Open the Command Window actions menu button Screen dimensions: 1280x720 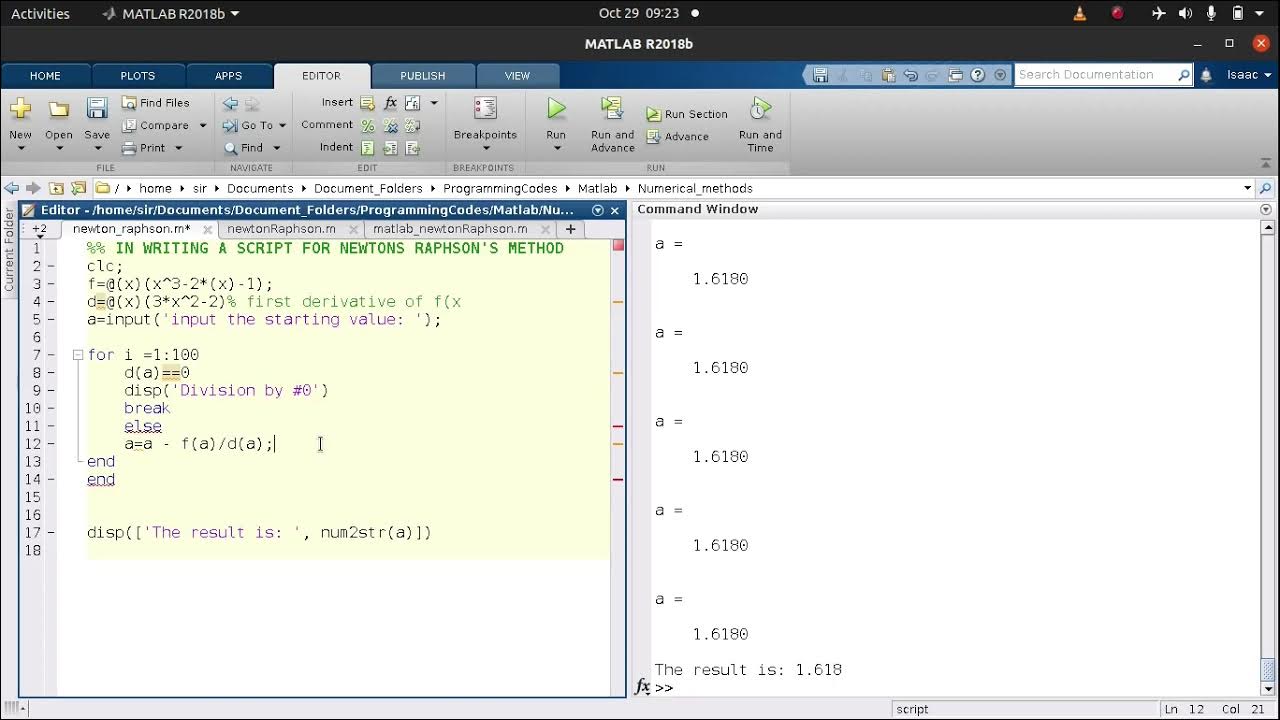tap(1266, 210)
